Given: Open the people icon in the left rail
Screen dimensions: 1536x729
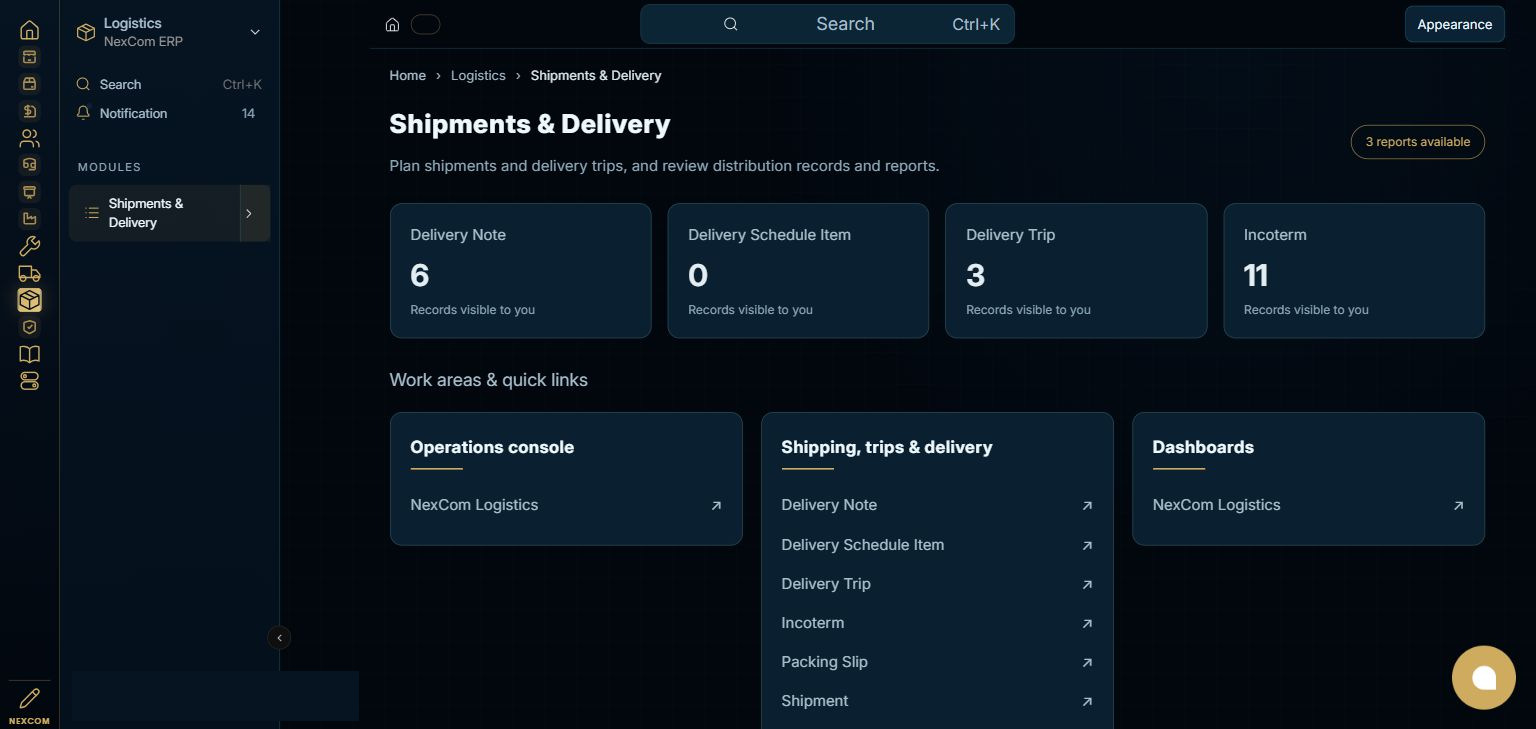Looking at the screenshot, I should [x=29, y=138].
